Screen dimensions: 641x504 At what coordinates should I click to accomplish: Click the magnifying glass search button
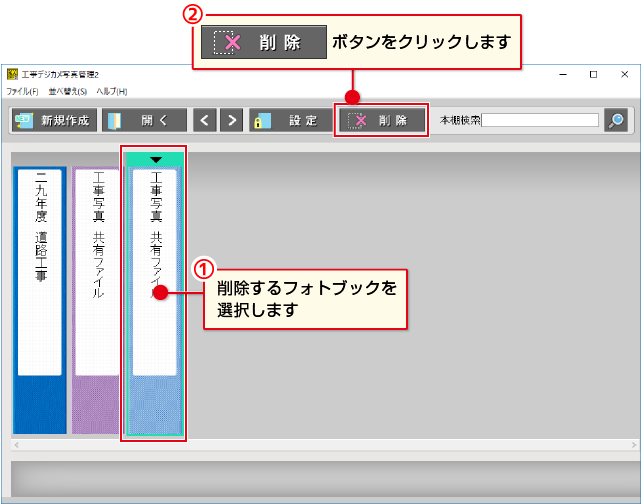[616, 120]
